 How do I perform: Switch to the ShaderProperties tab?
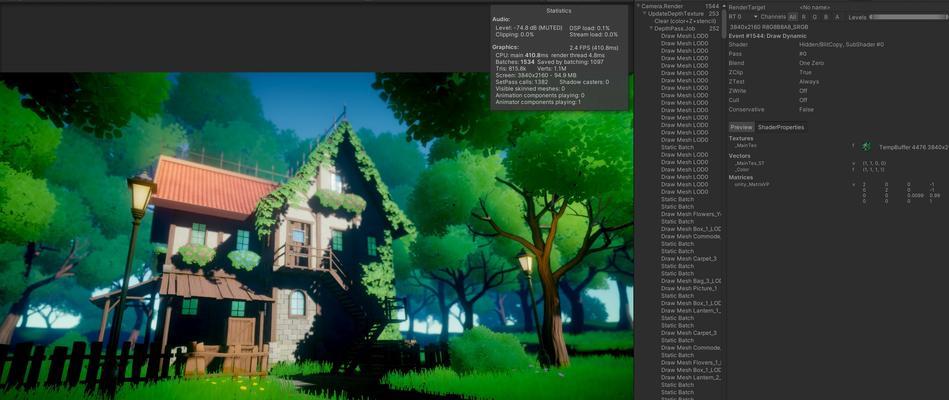pyautogui.click(x=781, y=128)
